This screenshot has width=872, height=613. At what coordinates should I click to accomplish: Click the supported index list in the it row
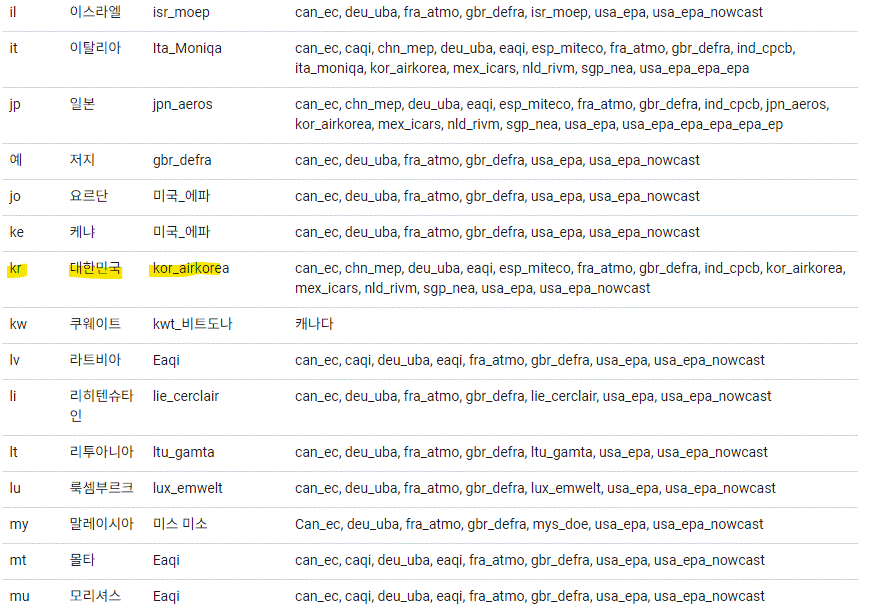tap(545, 58)
